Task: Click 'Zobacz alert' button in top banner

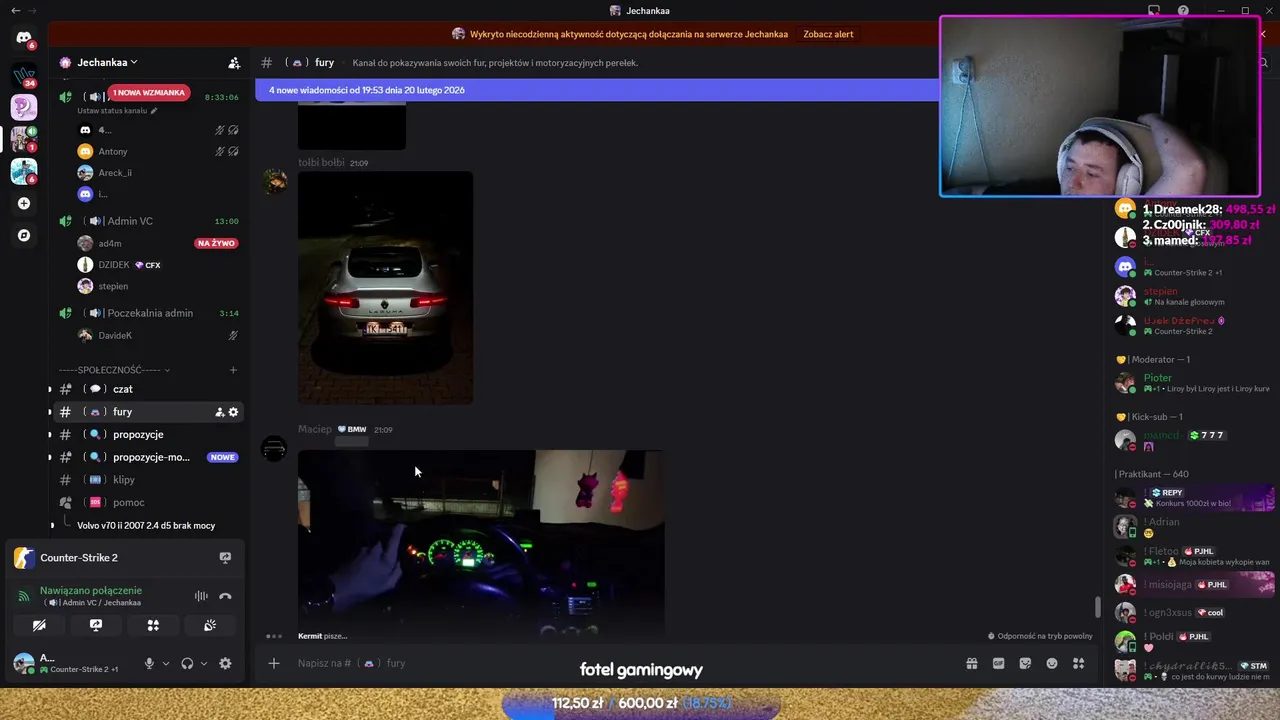Action: pos(828,34)
